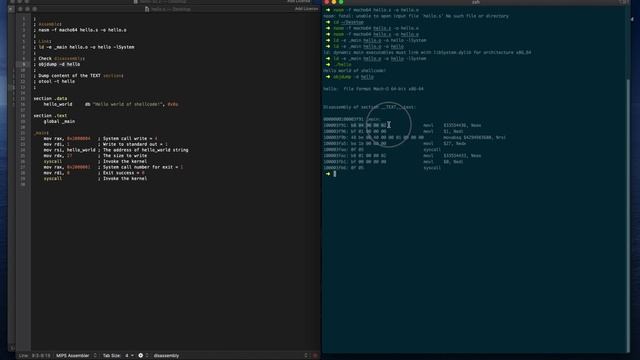The width and height of the screenshot is (640, 360).
Task: Click highlighted line number 9 in the gutter
Action: (x=23, y=64)
